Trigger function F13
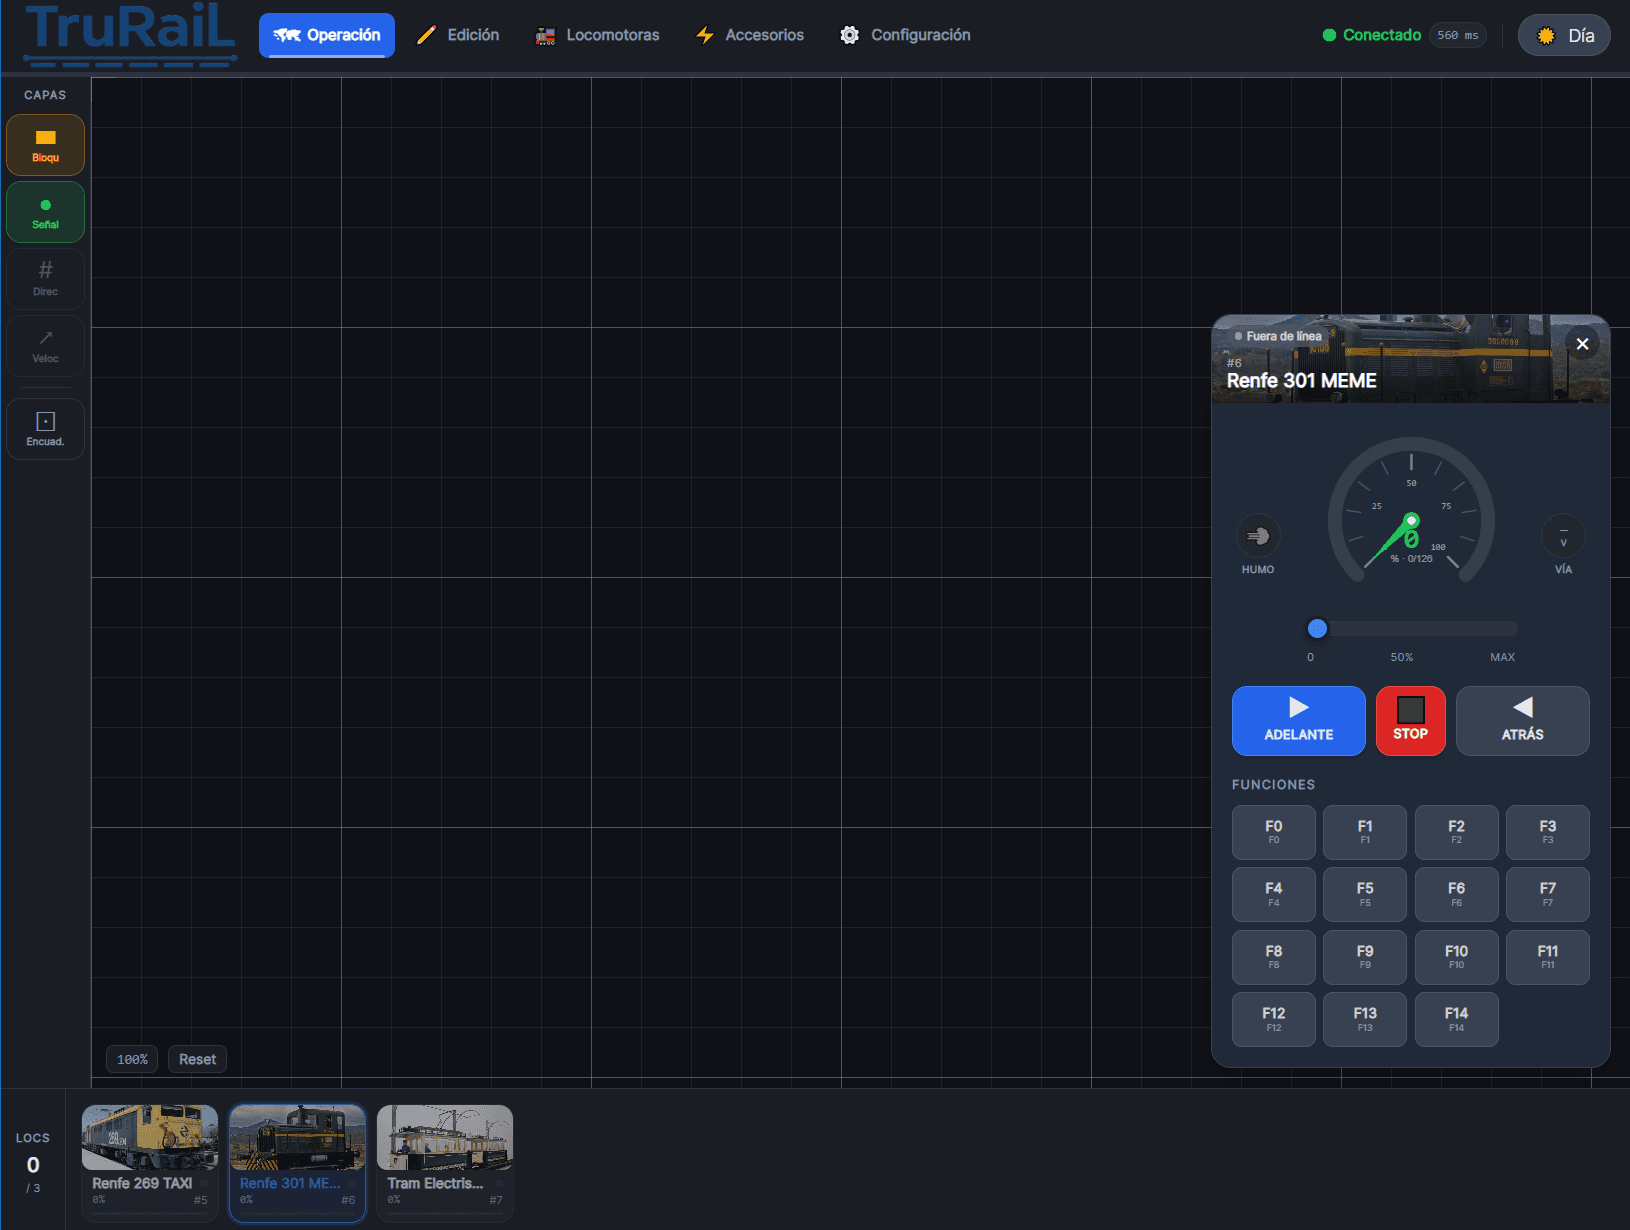Viewport: 1630px width, 1230px height. [x=1364, y=1019]
